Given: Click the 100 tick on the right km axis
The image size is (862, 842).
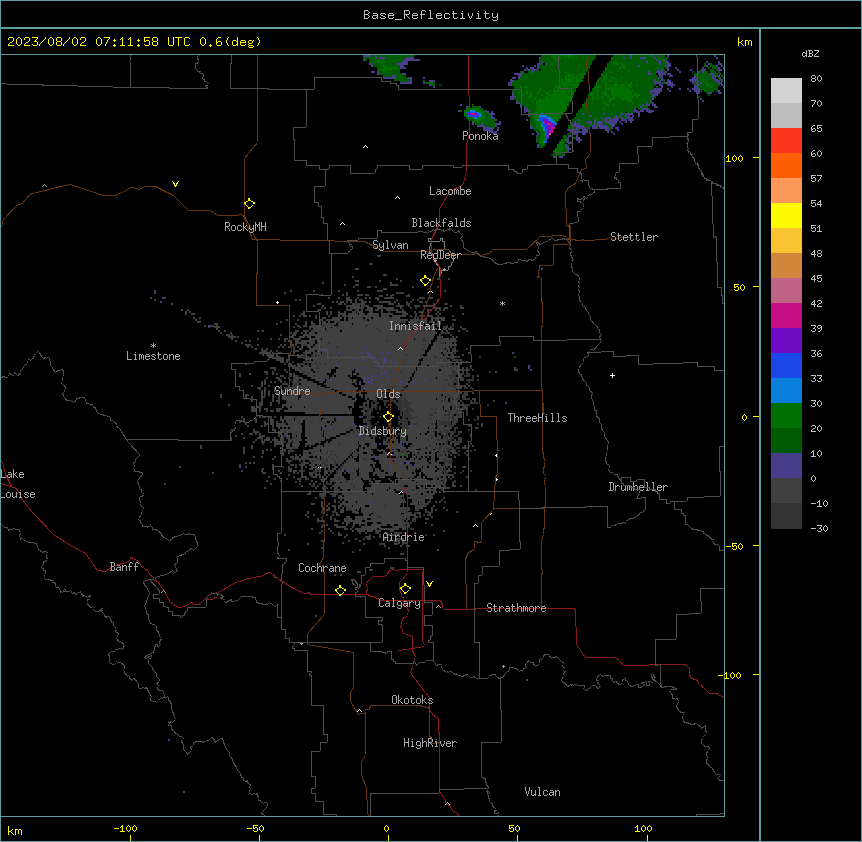Looking at the screenshot, I should click(x=735, y=158).
